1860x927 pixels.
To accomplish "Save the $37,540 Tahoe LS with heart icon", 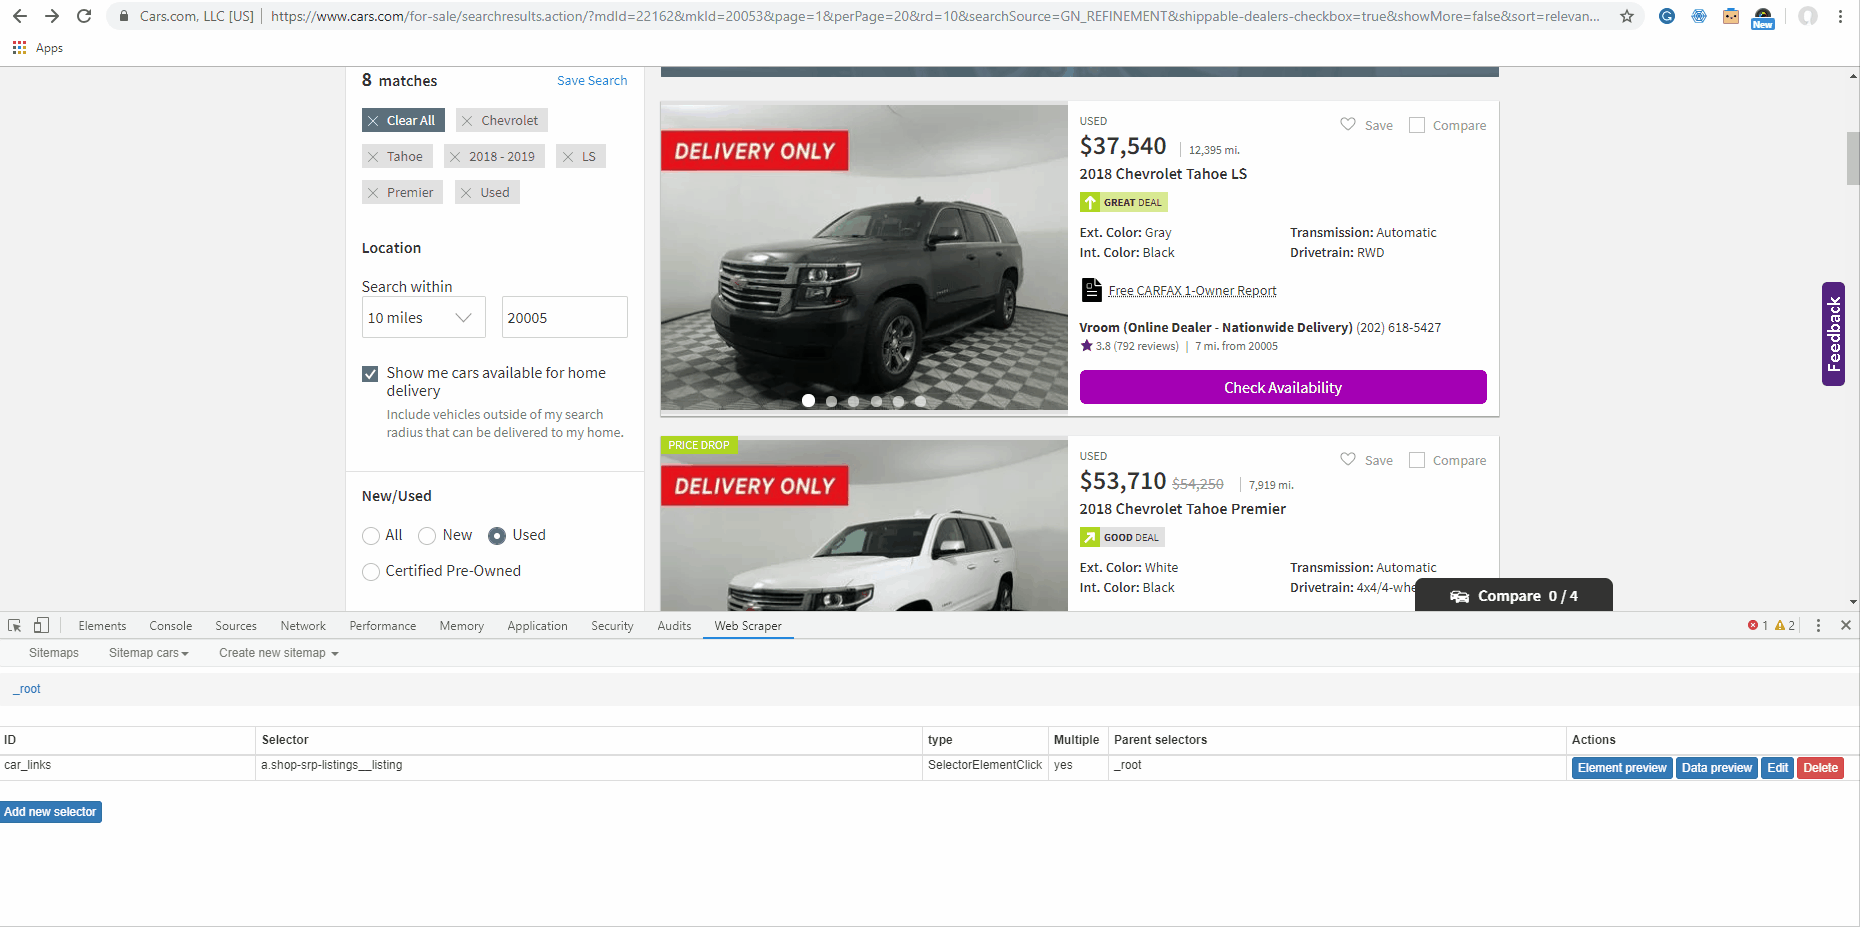I will (x=1348, y=124).
